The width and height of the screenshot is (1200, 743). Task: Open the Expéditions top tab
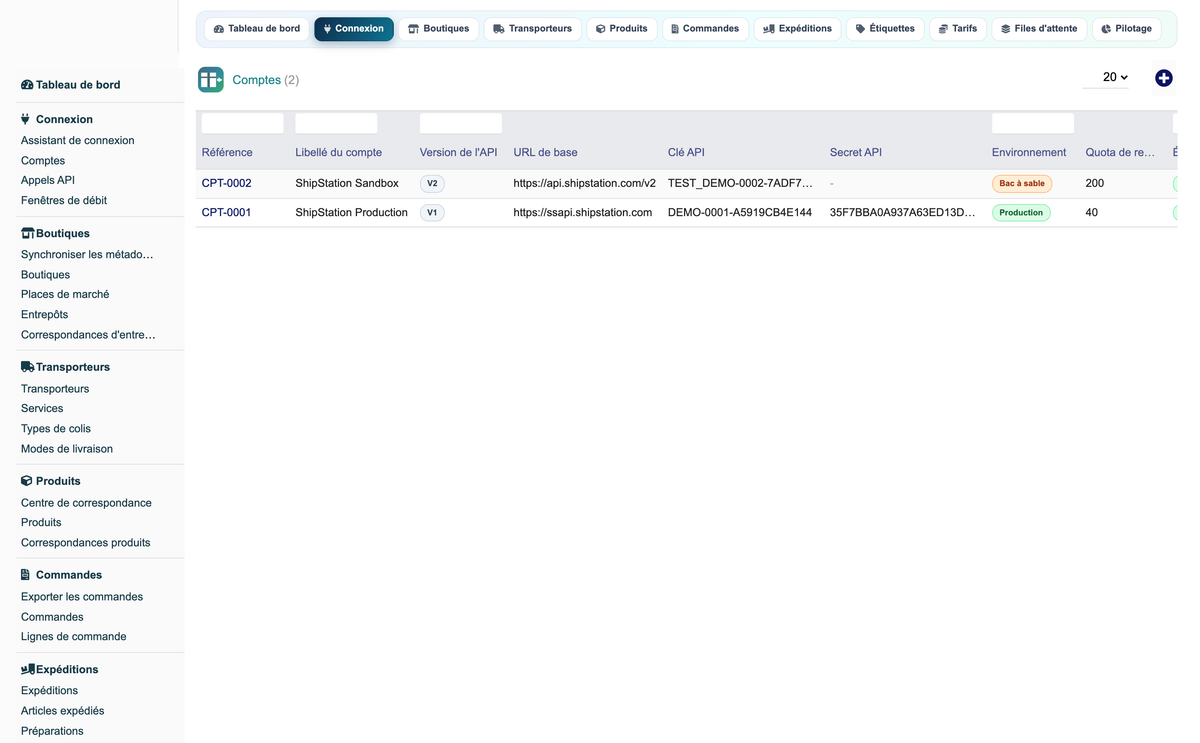(x=797, y=29)
